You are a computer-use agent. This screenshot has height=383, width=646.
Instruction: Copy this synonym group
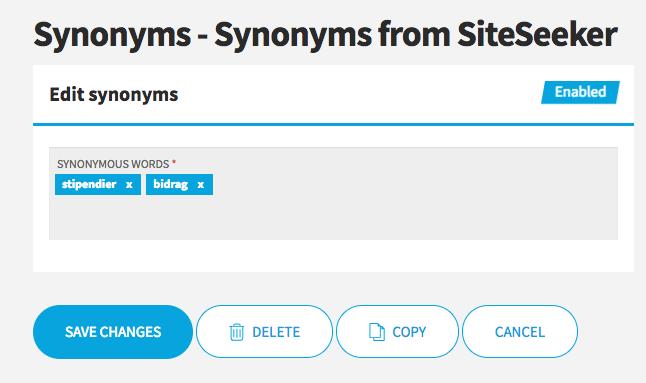(398, 332)
